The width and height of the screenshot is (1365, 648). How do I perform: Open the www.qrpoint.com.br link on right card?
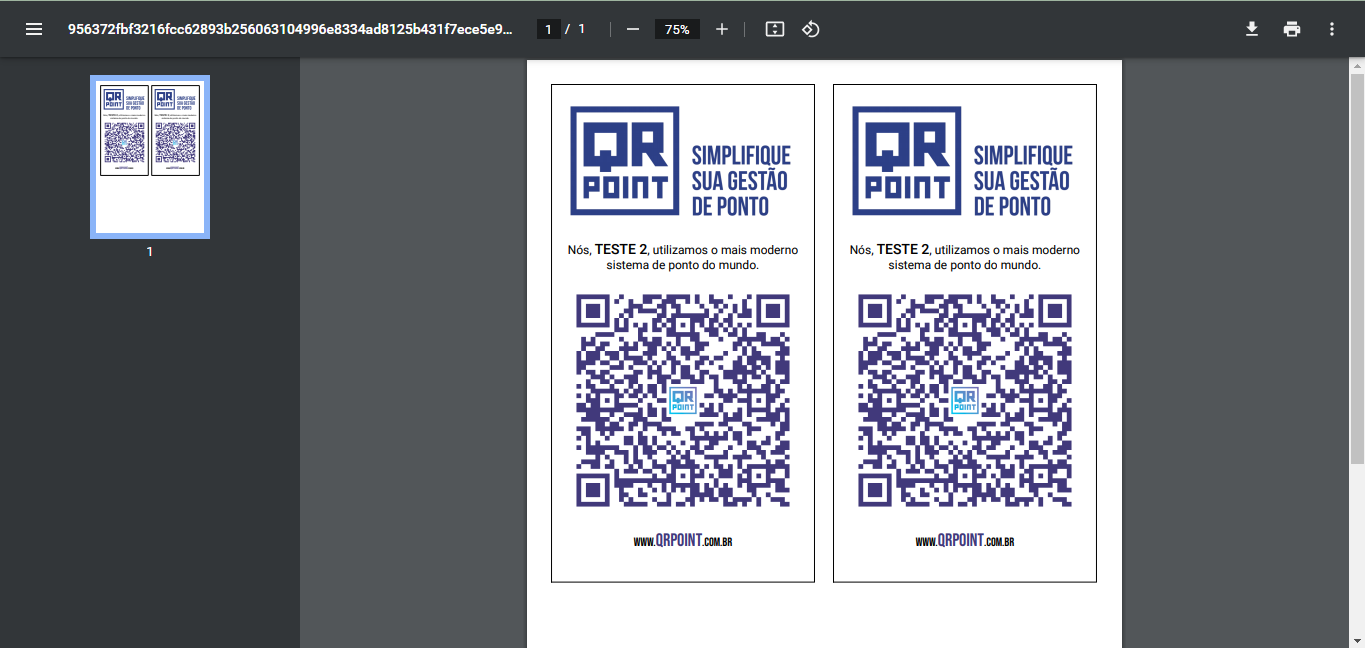[x=965, y=541]
